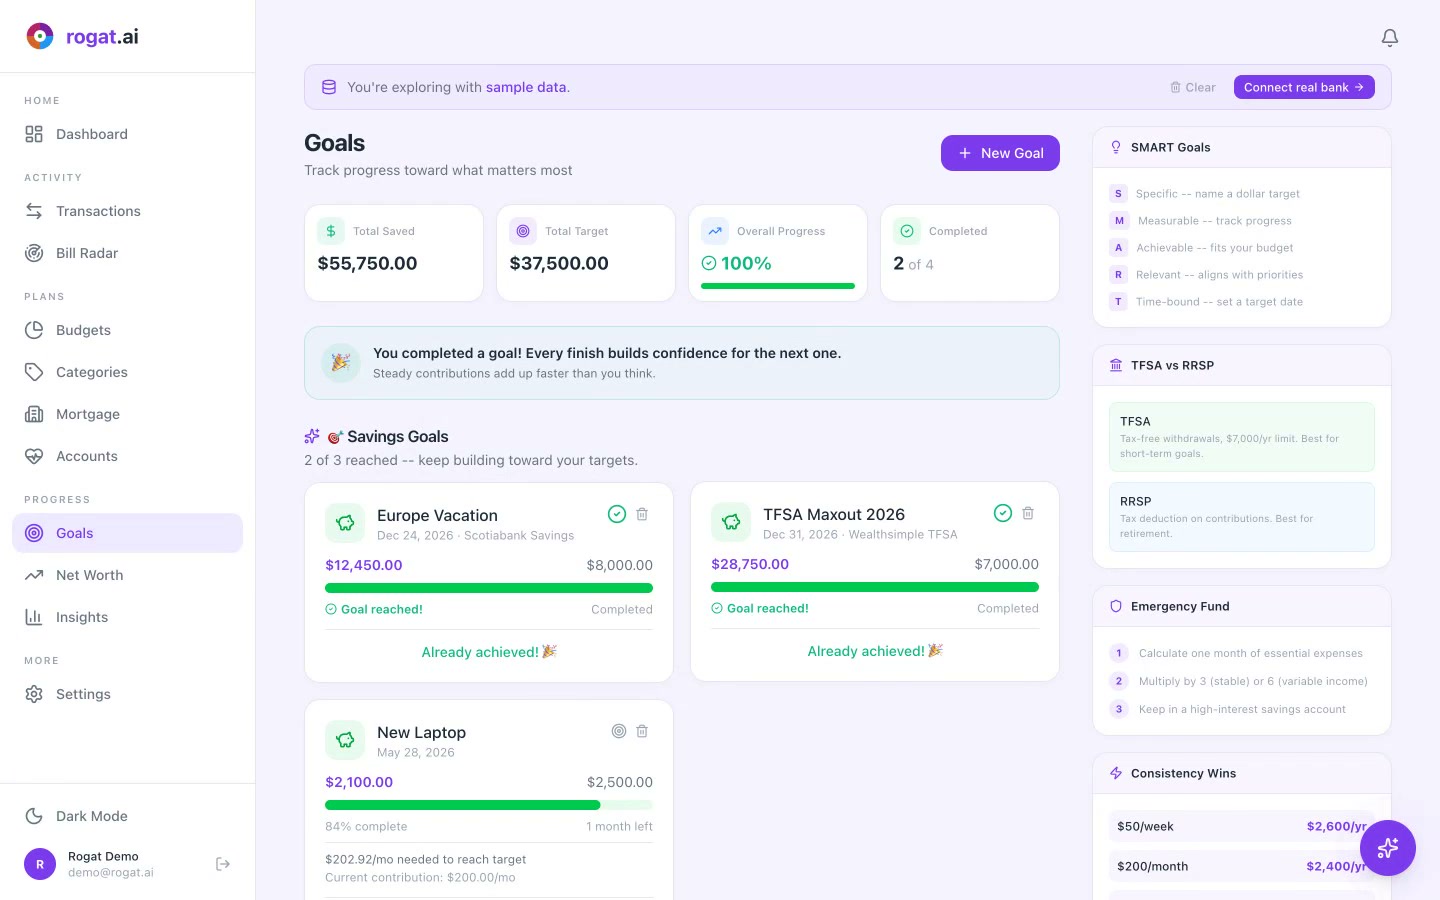
Task: Click Connect real bank
Action: (x=1304, y=87)
